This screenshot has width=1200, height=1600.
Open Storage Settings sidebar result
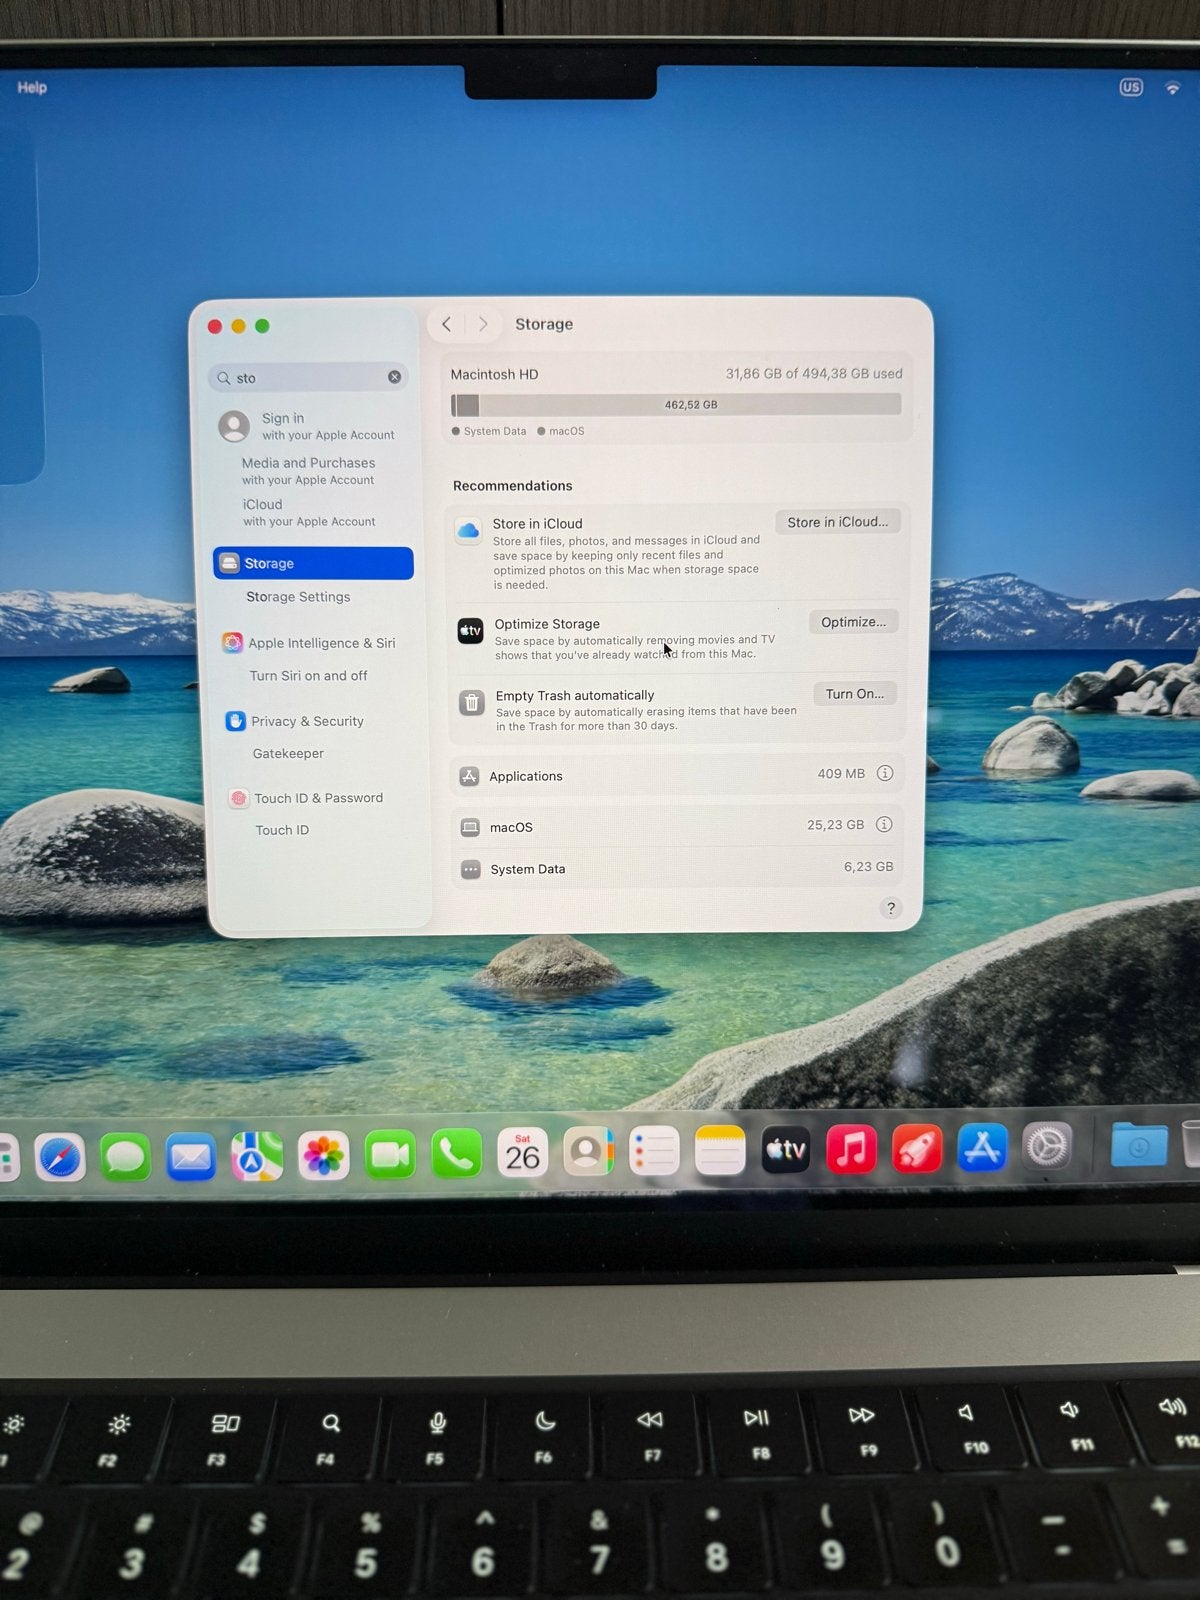(298, 596)
